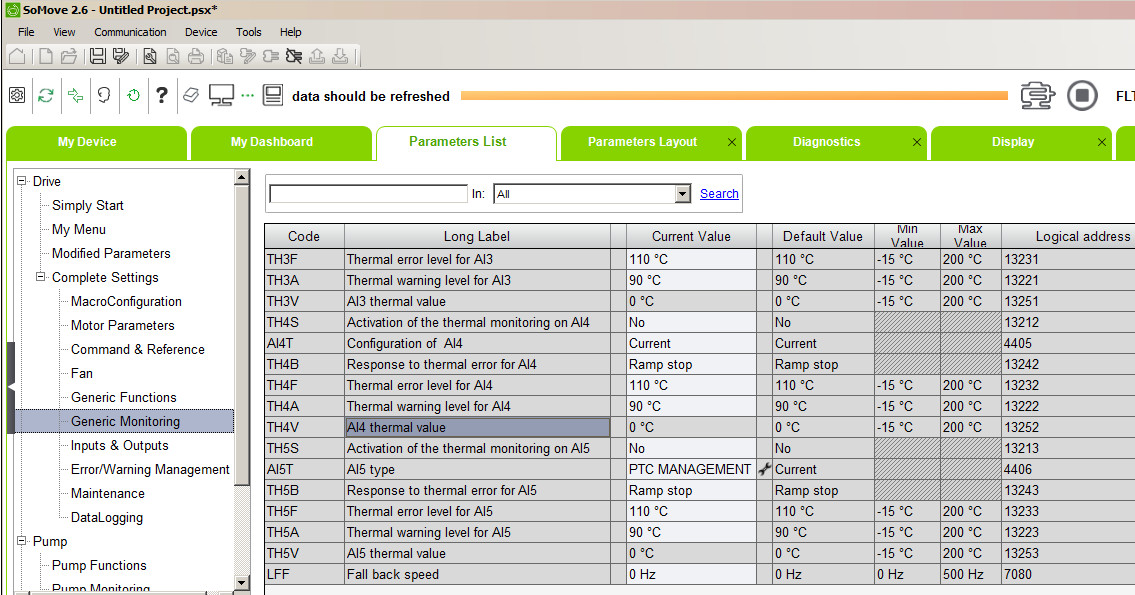1135x595 pixels.
Task: Click the drive device icon before status text
Action: point(273,95)
